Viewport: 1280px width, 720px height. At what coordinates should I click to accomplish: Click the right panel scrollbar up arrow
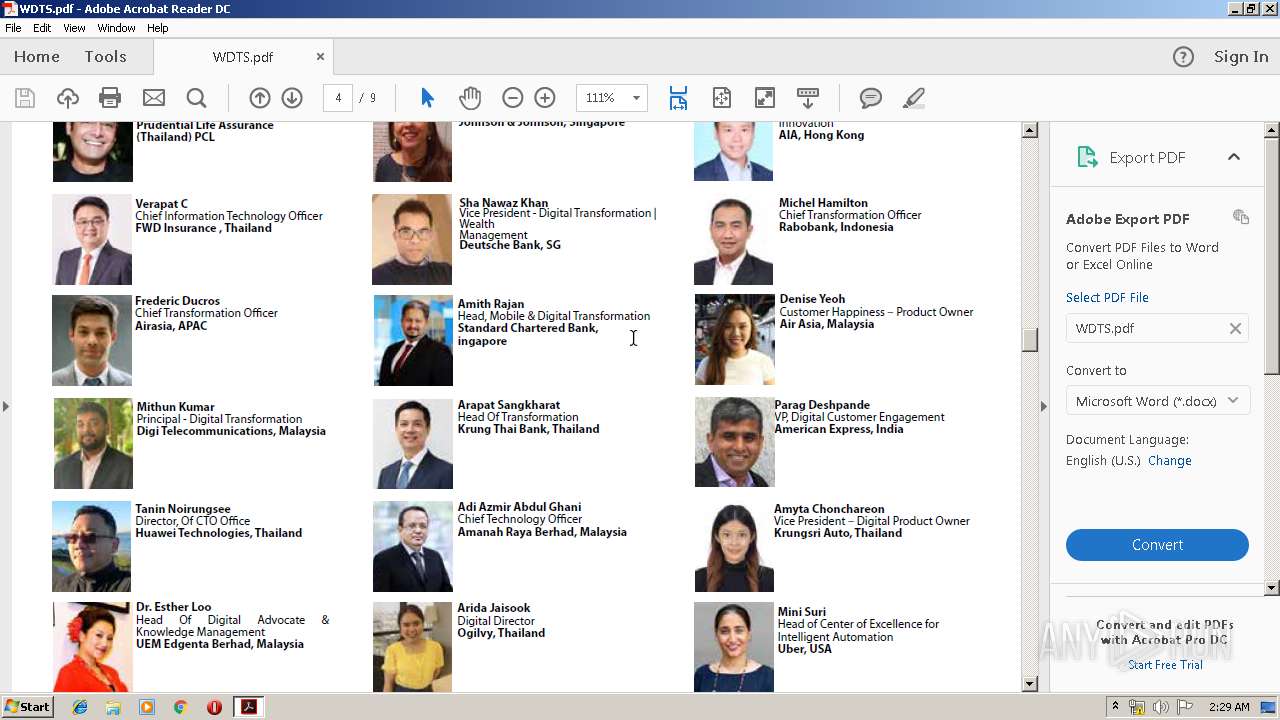[1272, 130]
